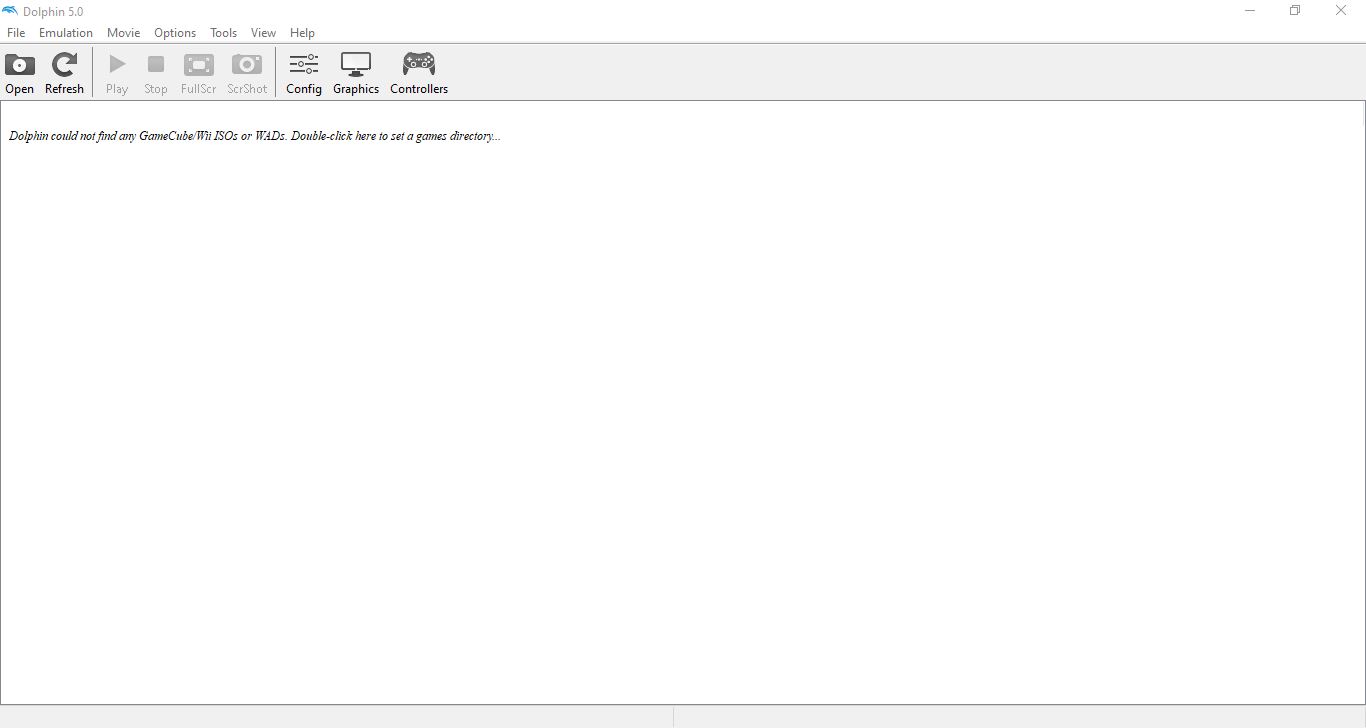
Task: Open the Help menu
Action: 302,33
